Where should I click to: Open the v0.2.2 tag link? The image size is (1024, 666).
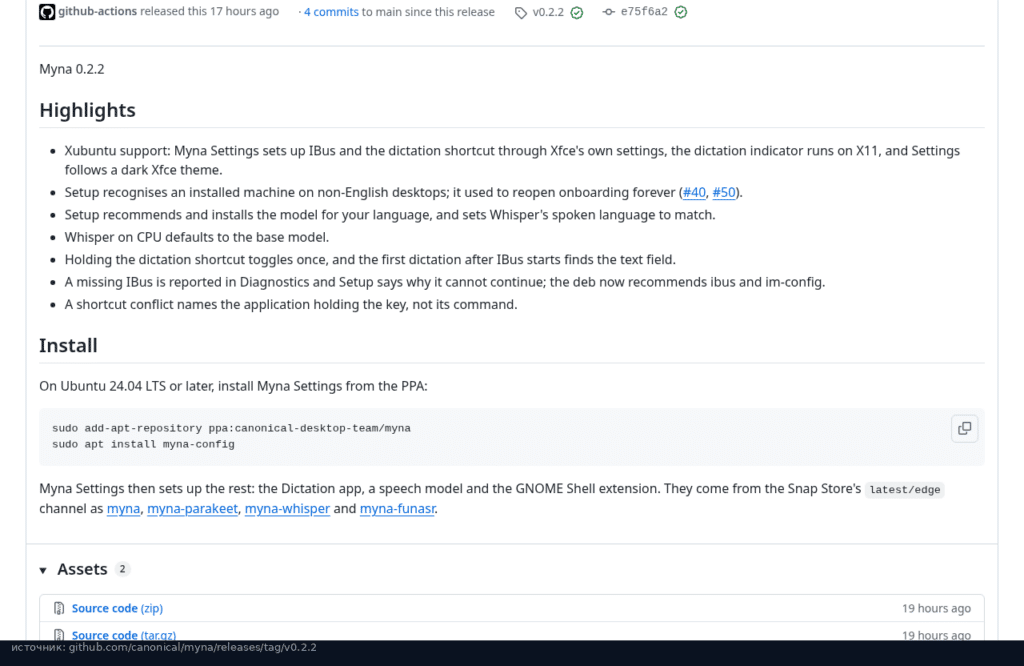coord(548,12)
